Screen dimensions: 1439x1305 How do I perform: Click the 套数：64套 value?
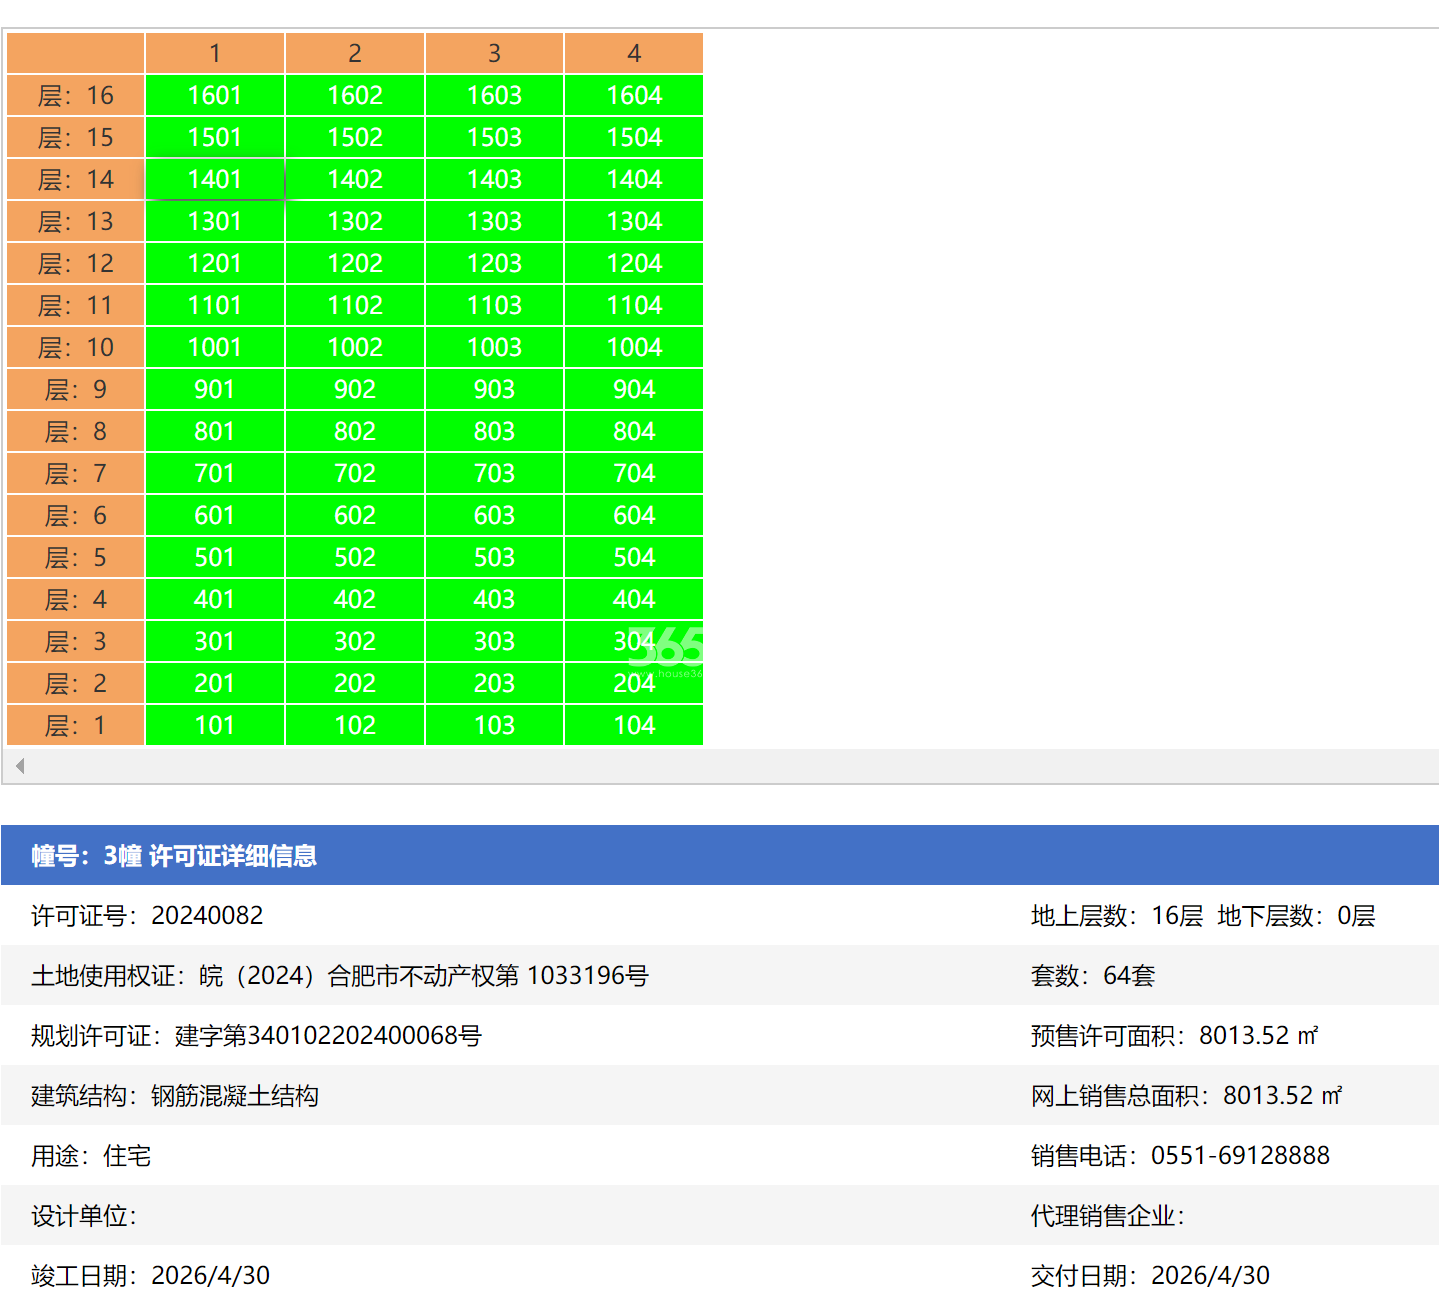coord(1093,975)
